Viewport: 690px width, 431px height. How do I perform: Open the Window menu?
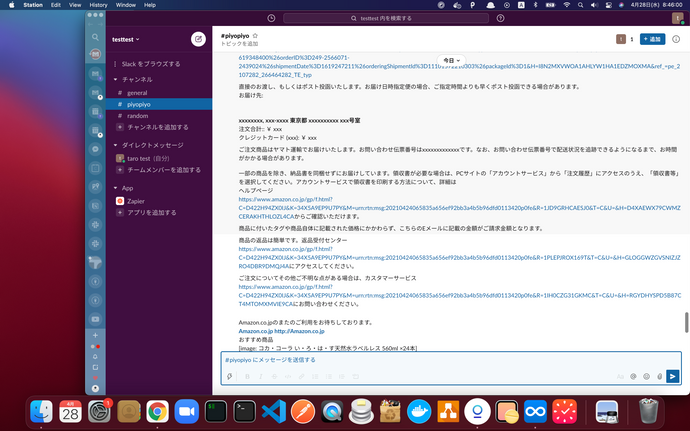[125, 5]
